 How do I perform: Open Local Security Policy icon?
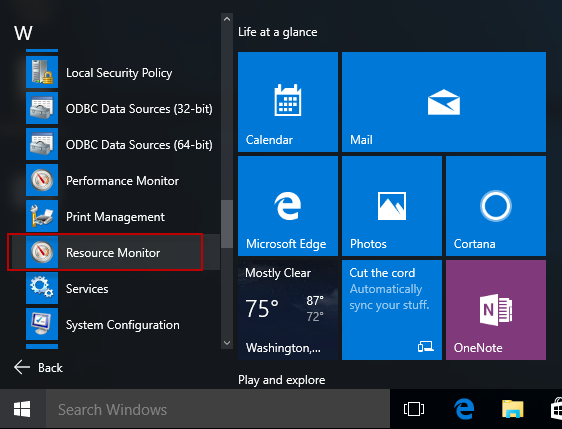(x=42, y=72)
